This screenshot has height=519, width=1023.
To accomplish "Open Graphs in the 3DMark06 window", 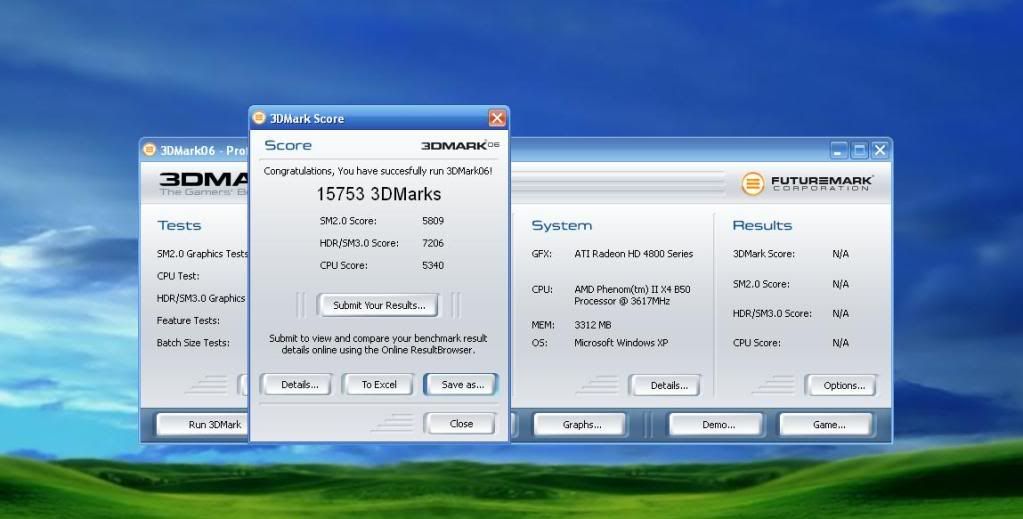I will (x=581, y=424).
